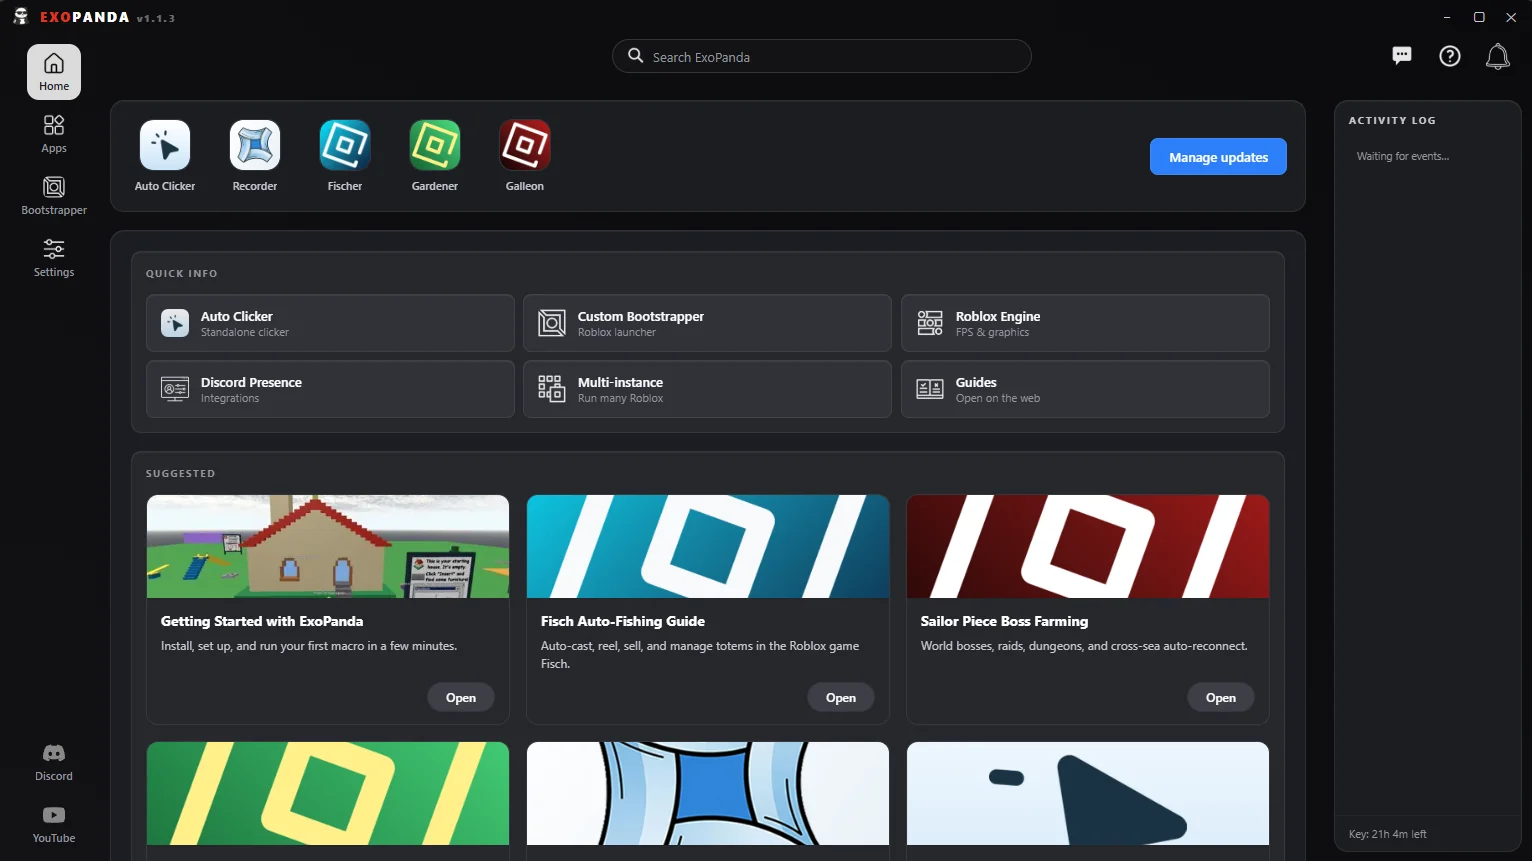Launch the Auto Clicker app icon
This screenshot has width=1532, height=861.
[165, 146]
